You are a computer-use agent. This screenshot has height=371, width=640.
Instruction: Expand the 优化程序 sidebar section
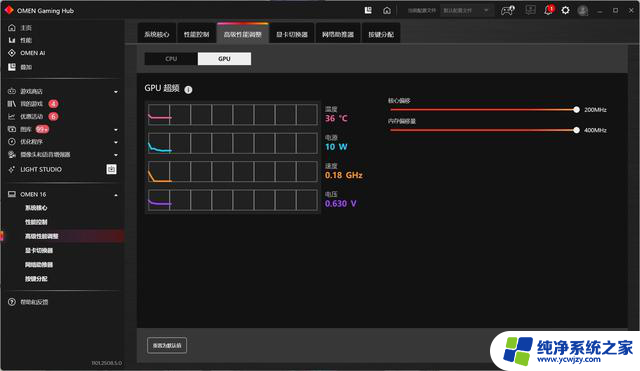[116, 142]
